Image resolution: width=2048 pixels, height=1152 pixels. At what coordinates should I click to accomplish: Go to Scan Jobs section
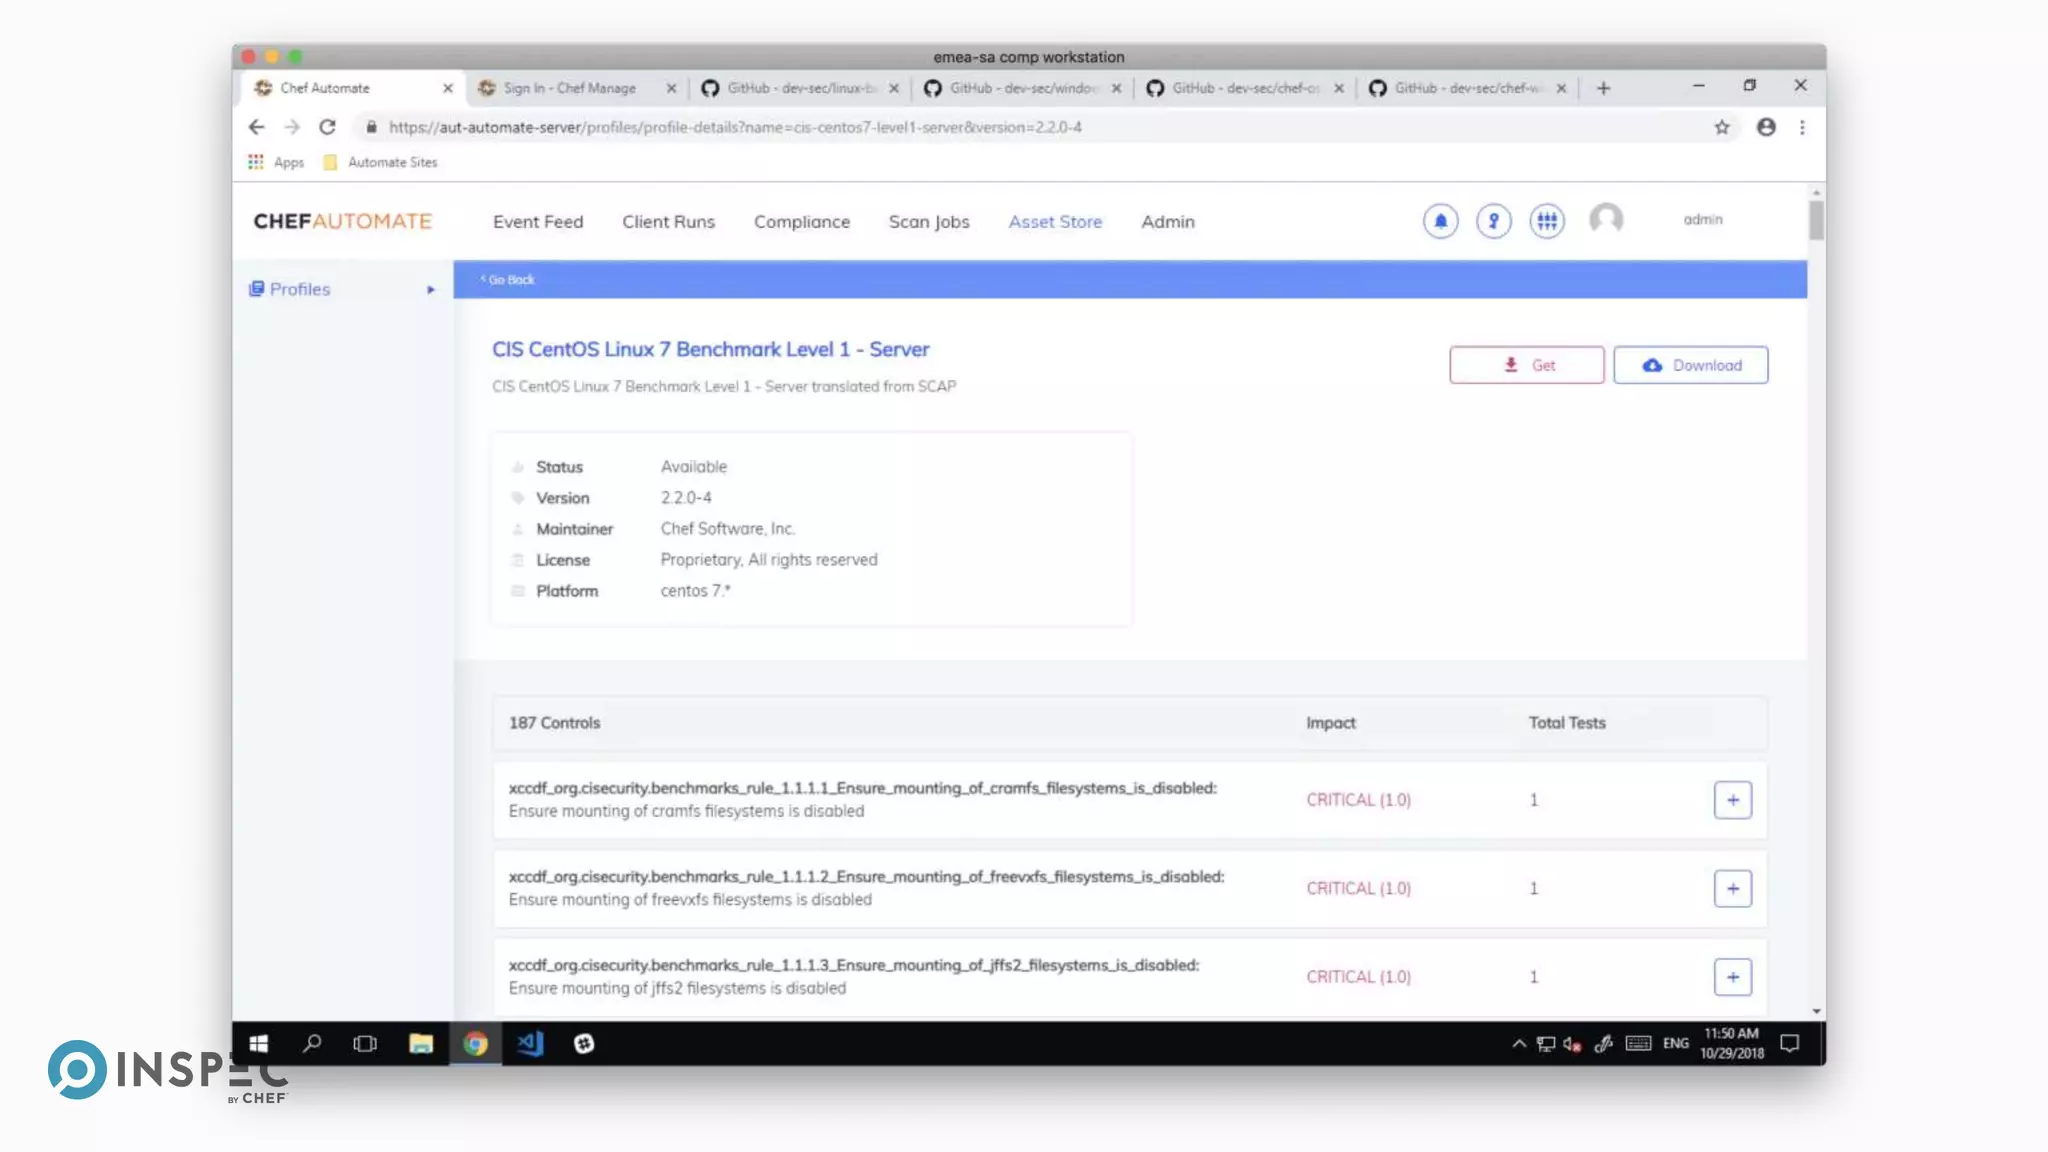point(928,222)
